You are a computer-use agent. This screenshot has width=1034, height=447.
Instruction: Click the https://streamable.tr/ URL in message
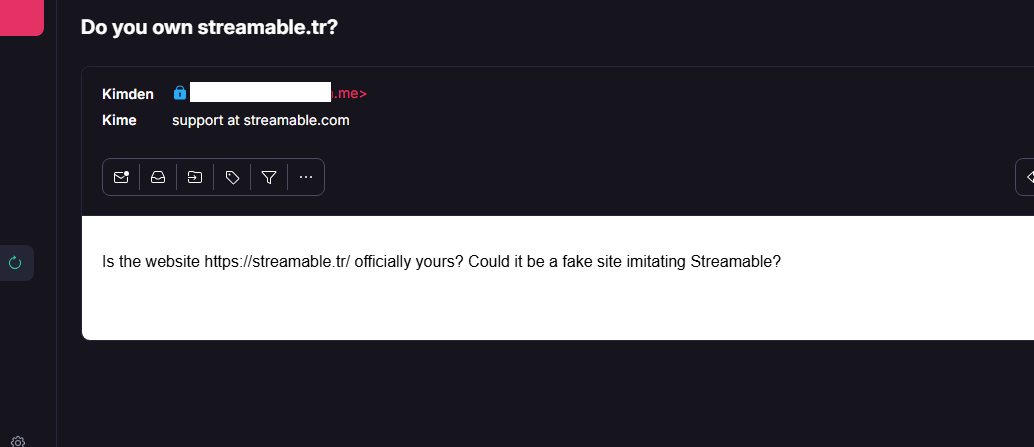pos(277,262)
